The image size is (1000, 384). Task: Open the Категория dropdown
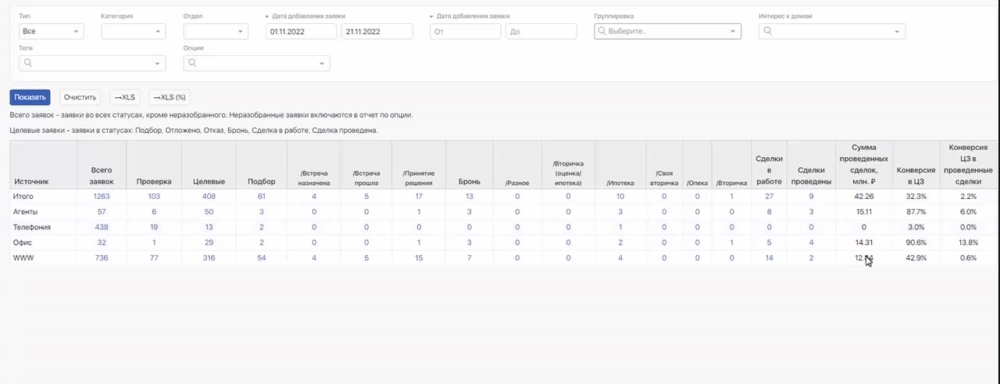pyautogui.click(x=133, y=31)
